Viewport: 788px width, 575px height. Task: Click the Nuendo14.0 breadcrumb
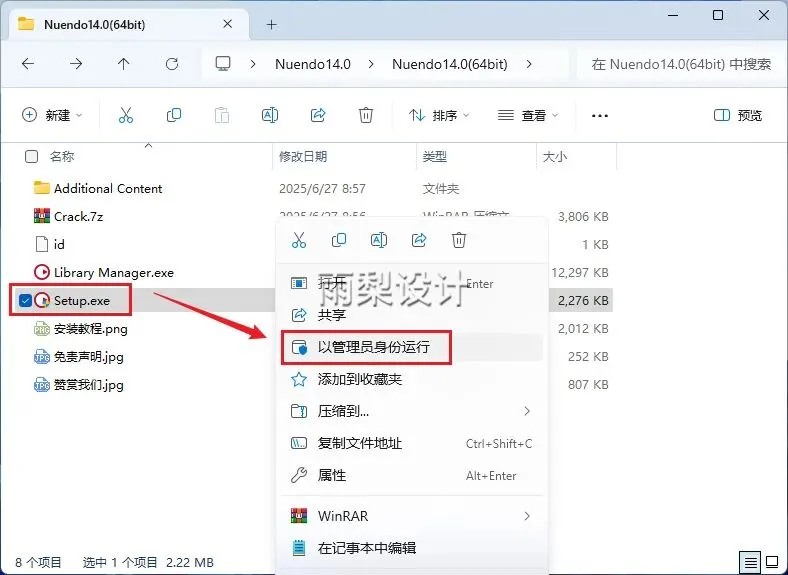pyautogui.click(x=313, y=64)
